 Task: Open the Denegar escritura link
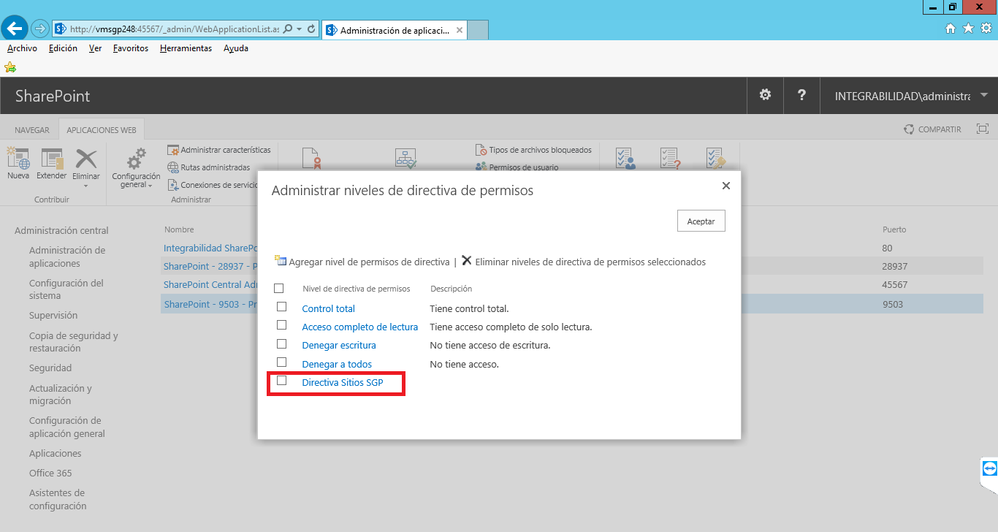(339, 346)
